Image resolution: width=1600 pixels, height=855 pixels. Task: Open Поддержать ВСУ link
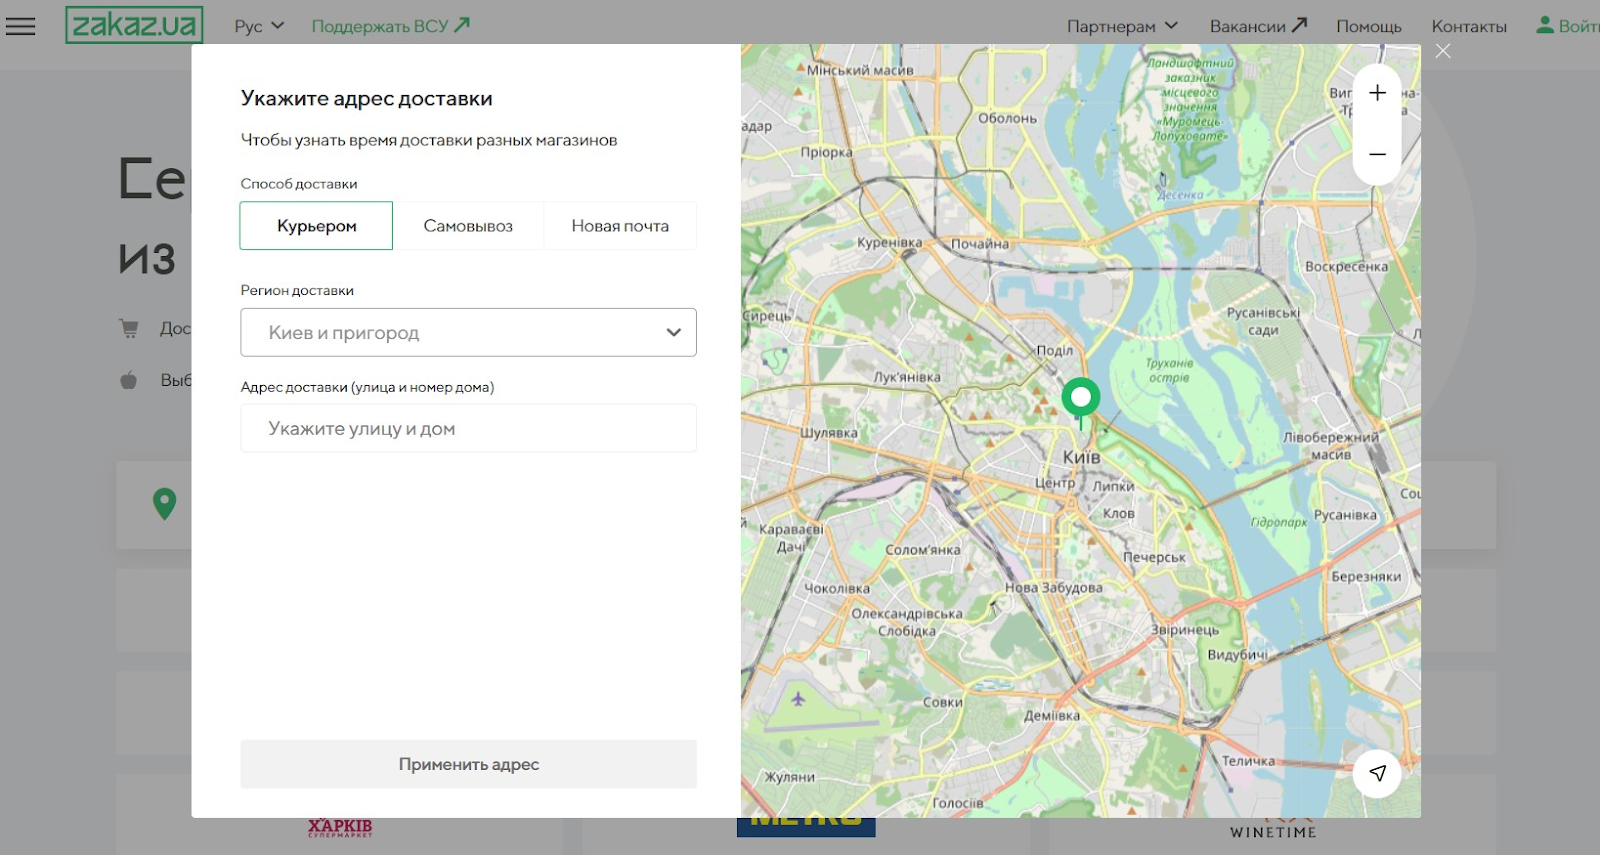[x=390, y=26]
